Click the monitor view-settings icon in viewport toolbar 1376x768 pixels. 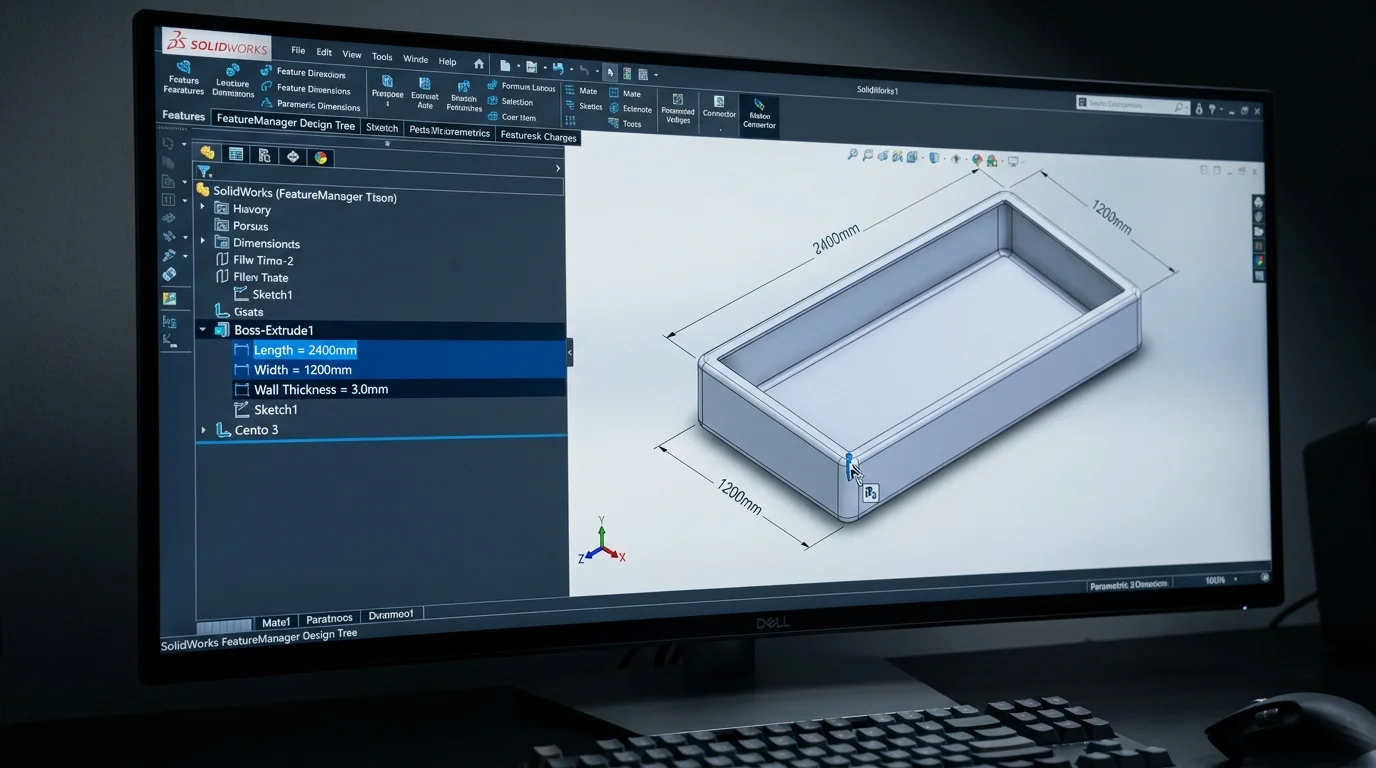[1013, 161]
